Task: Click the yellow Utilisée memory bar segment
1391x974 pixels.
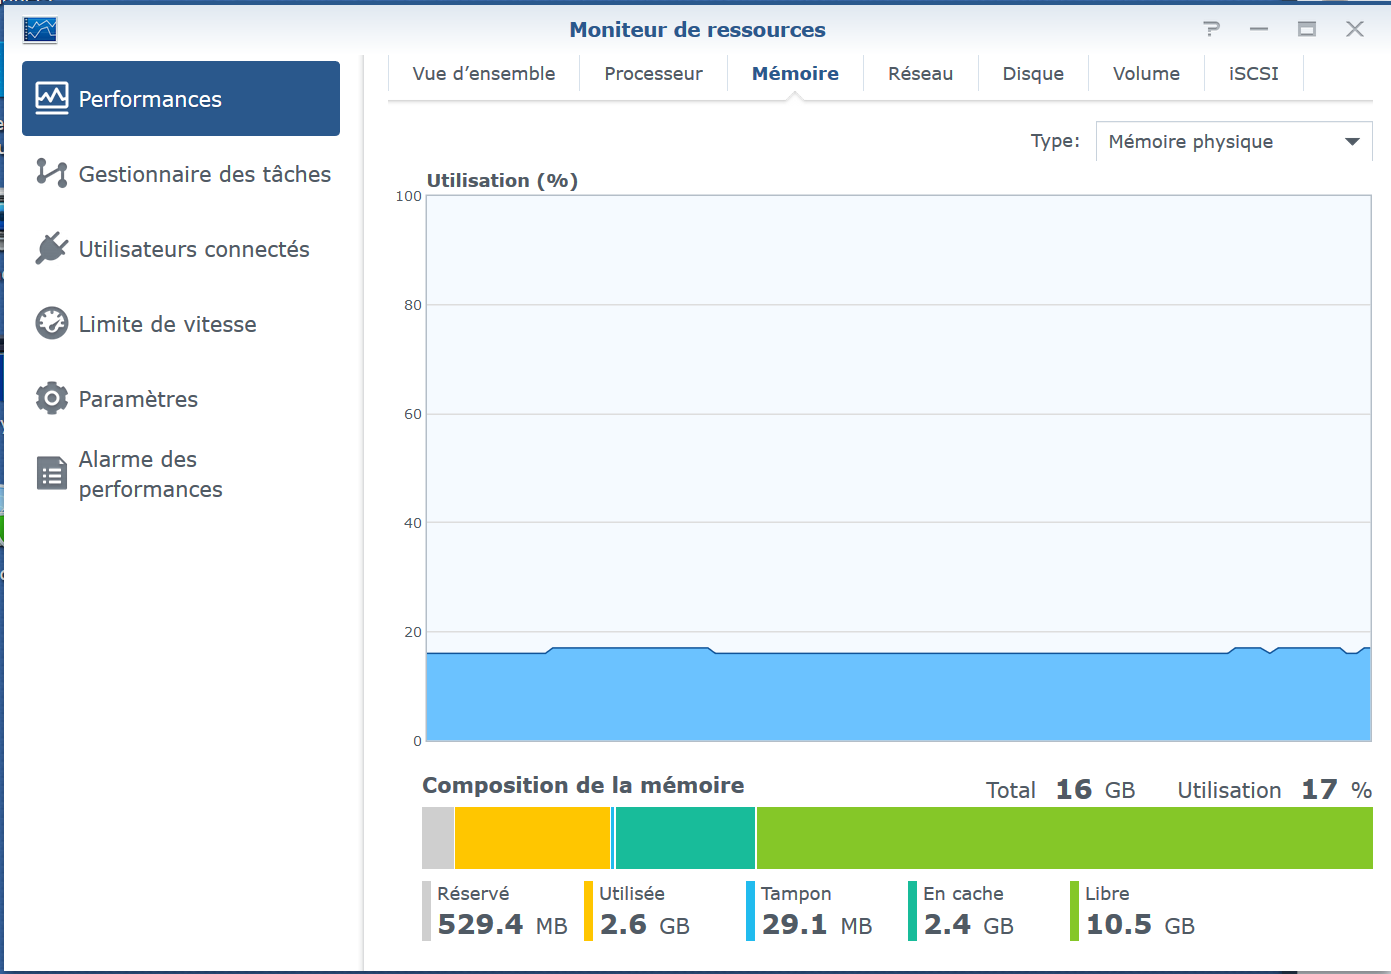Action: pos(532,838)
